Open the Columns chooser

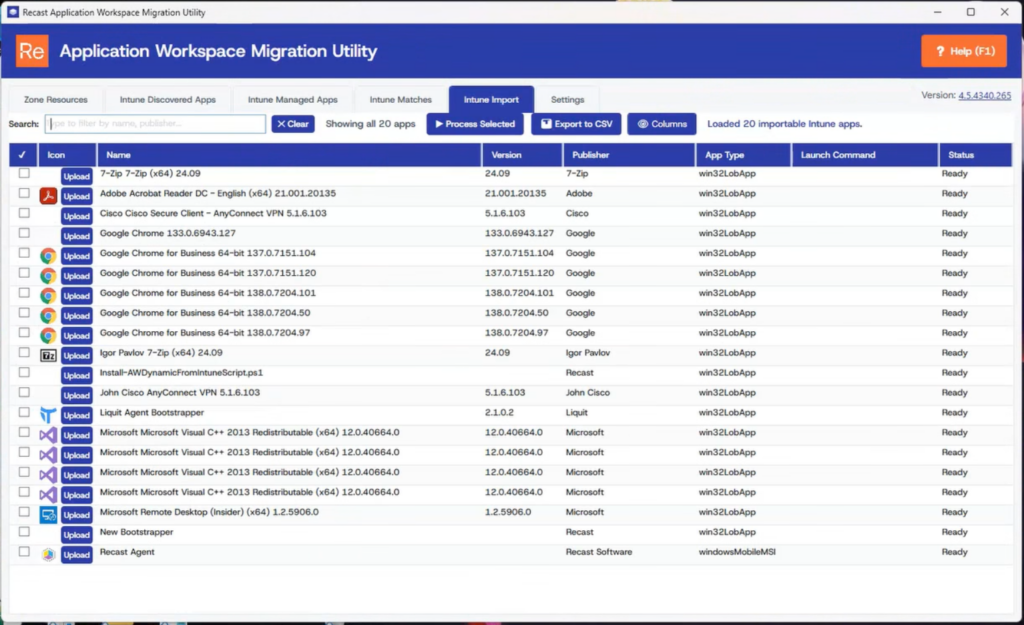pos(662,123)
